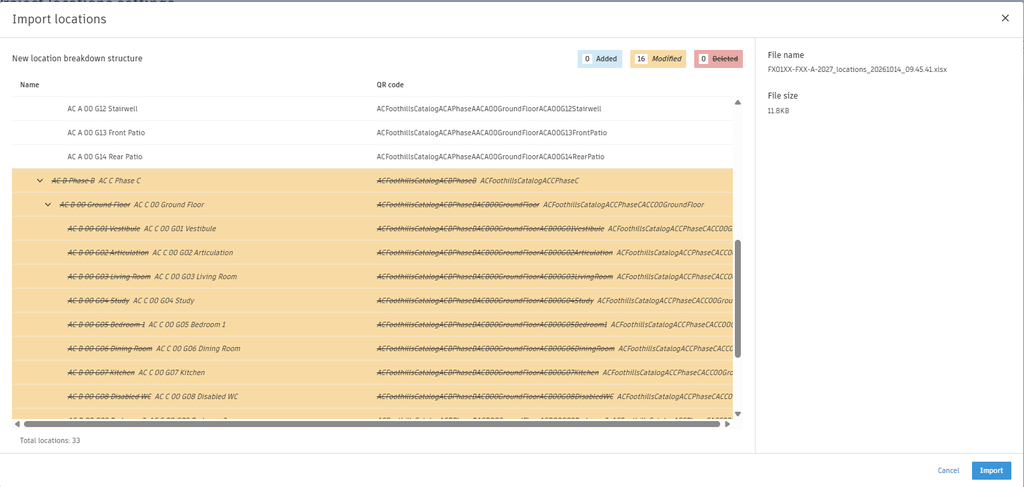Image resolution: width=1024 pixels, height=487 pixels.
Task: Collapse the AC C 00 Ground Floor row
Action: click(48, 204)
